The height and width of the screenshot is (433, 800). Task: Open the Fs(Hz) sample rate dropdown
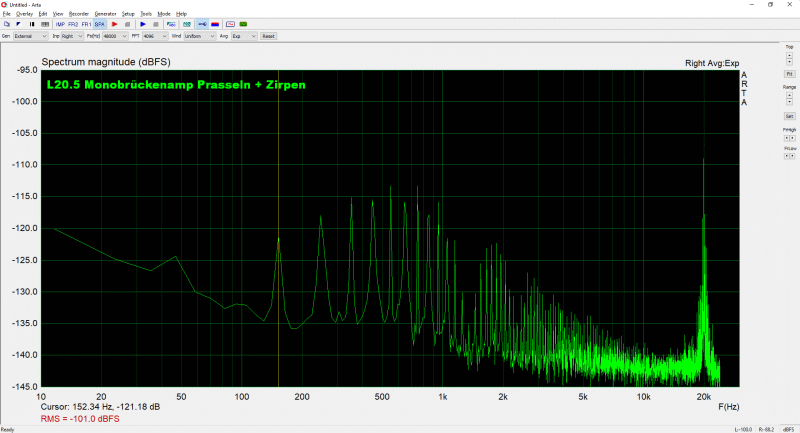[x=115, y=36]
